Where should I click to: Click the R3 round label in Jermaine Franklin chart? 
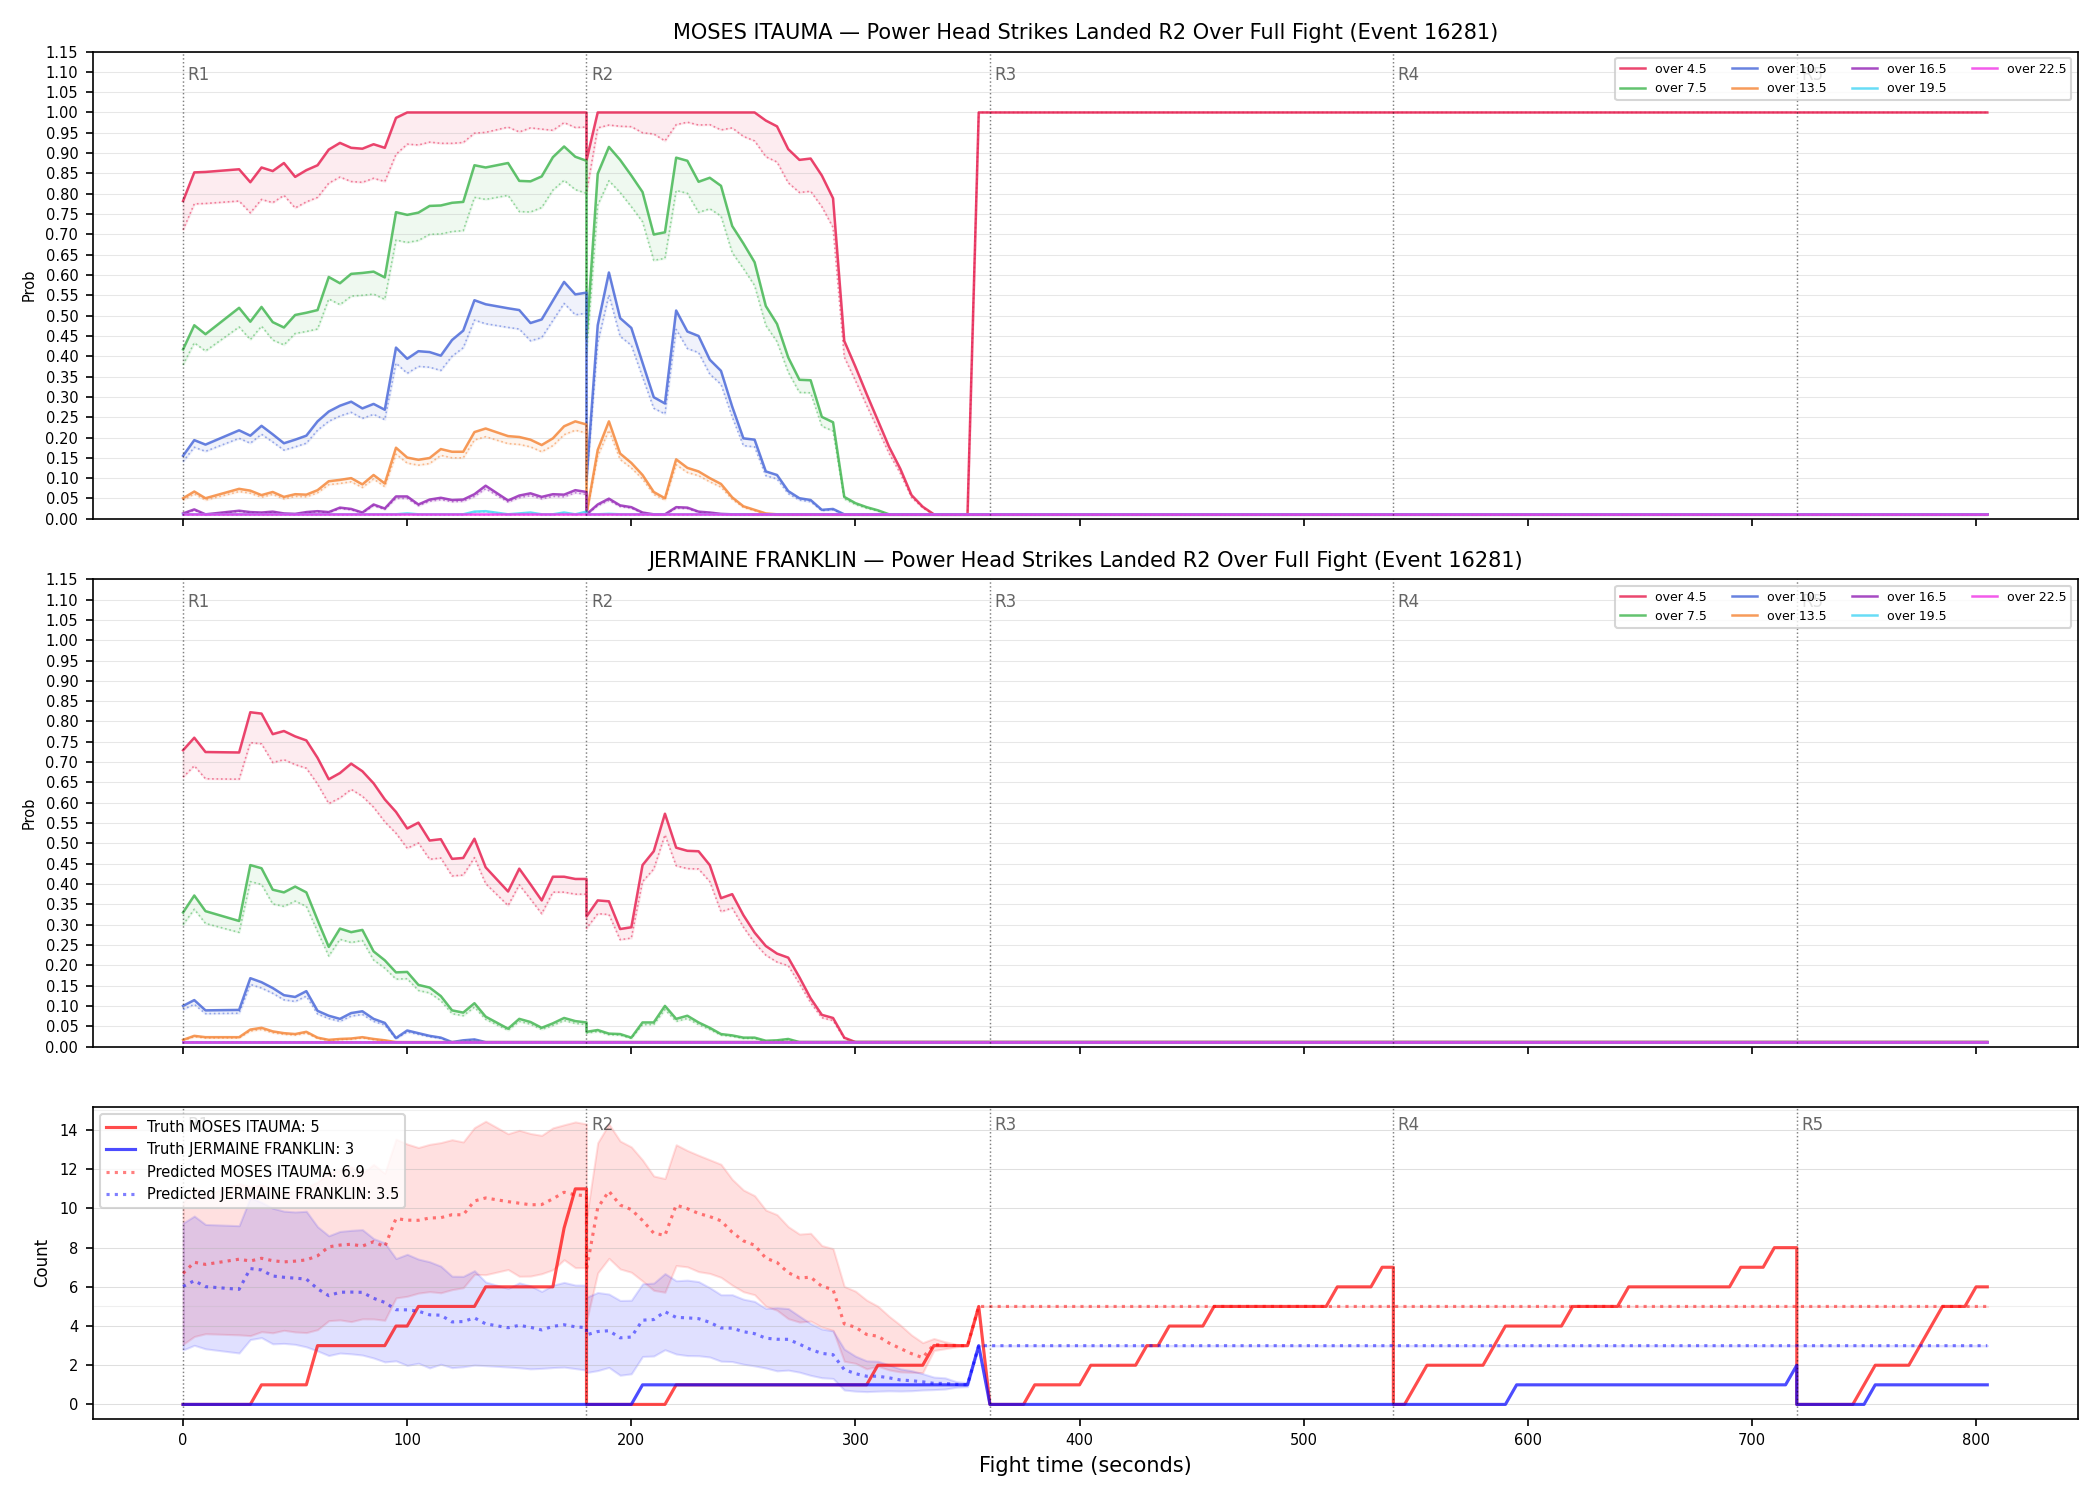pyautogui.click(x=1005, y=601)
